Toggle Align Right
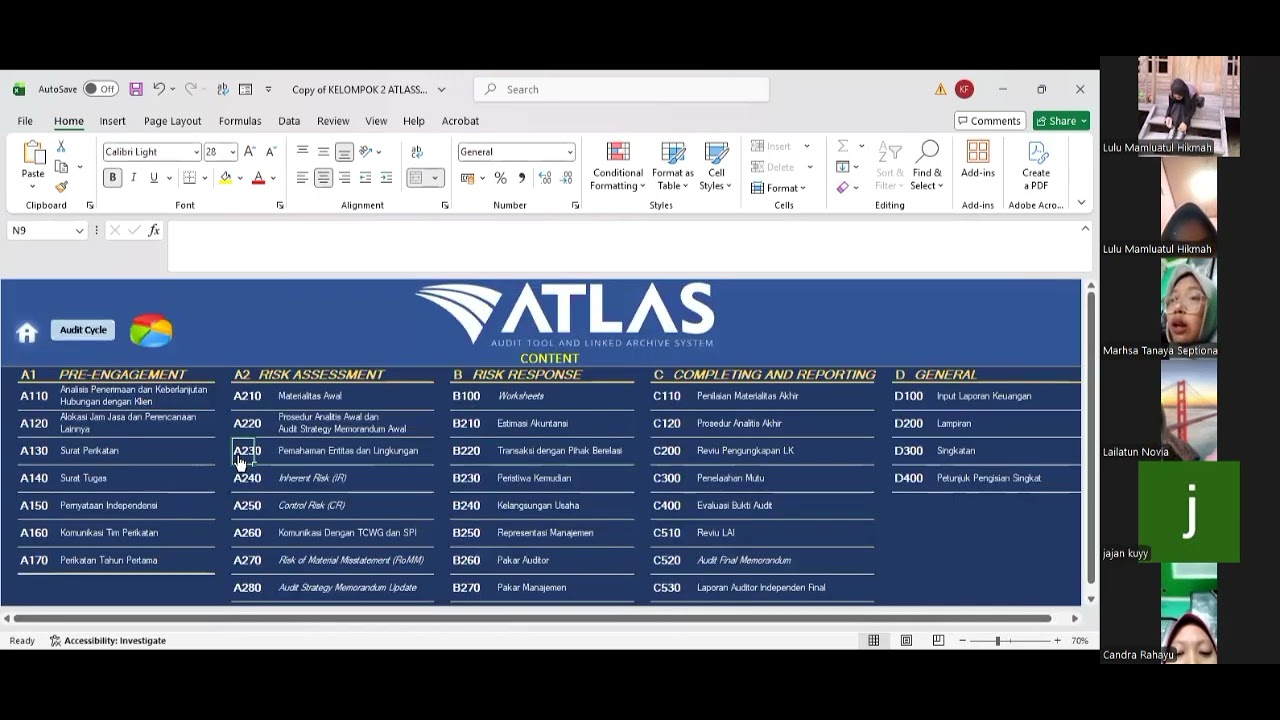The width and height of the screenshot is (1280, 720). point(344,178)
